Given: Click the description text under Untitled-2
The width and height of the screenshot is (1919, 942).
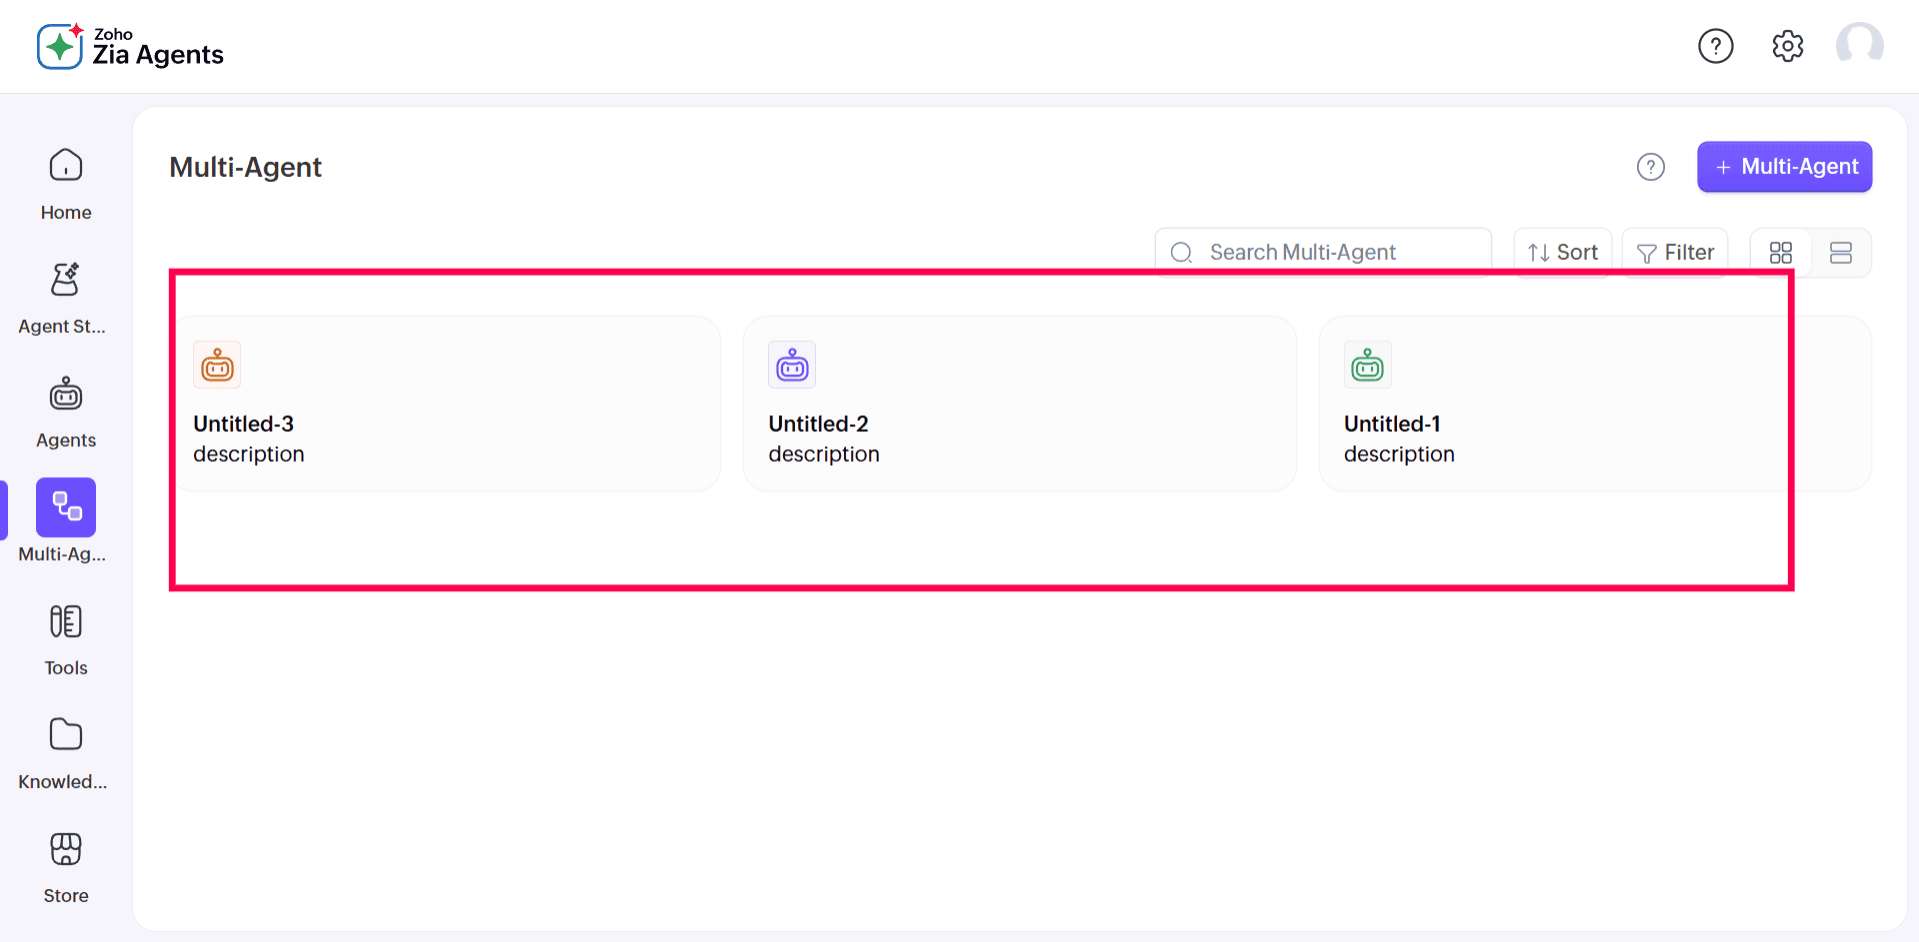Looking at the screenshot, I should point(824,454).
